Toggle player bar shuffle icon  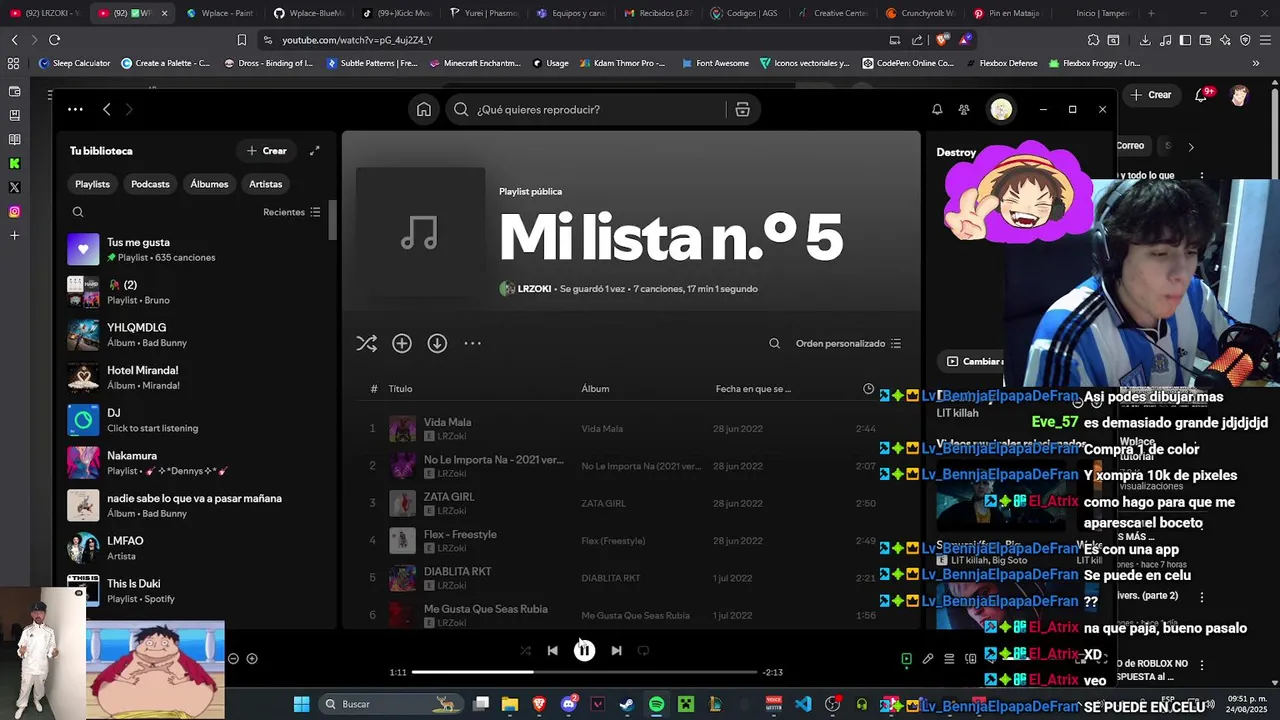525,651
